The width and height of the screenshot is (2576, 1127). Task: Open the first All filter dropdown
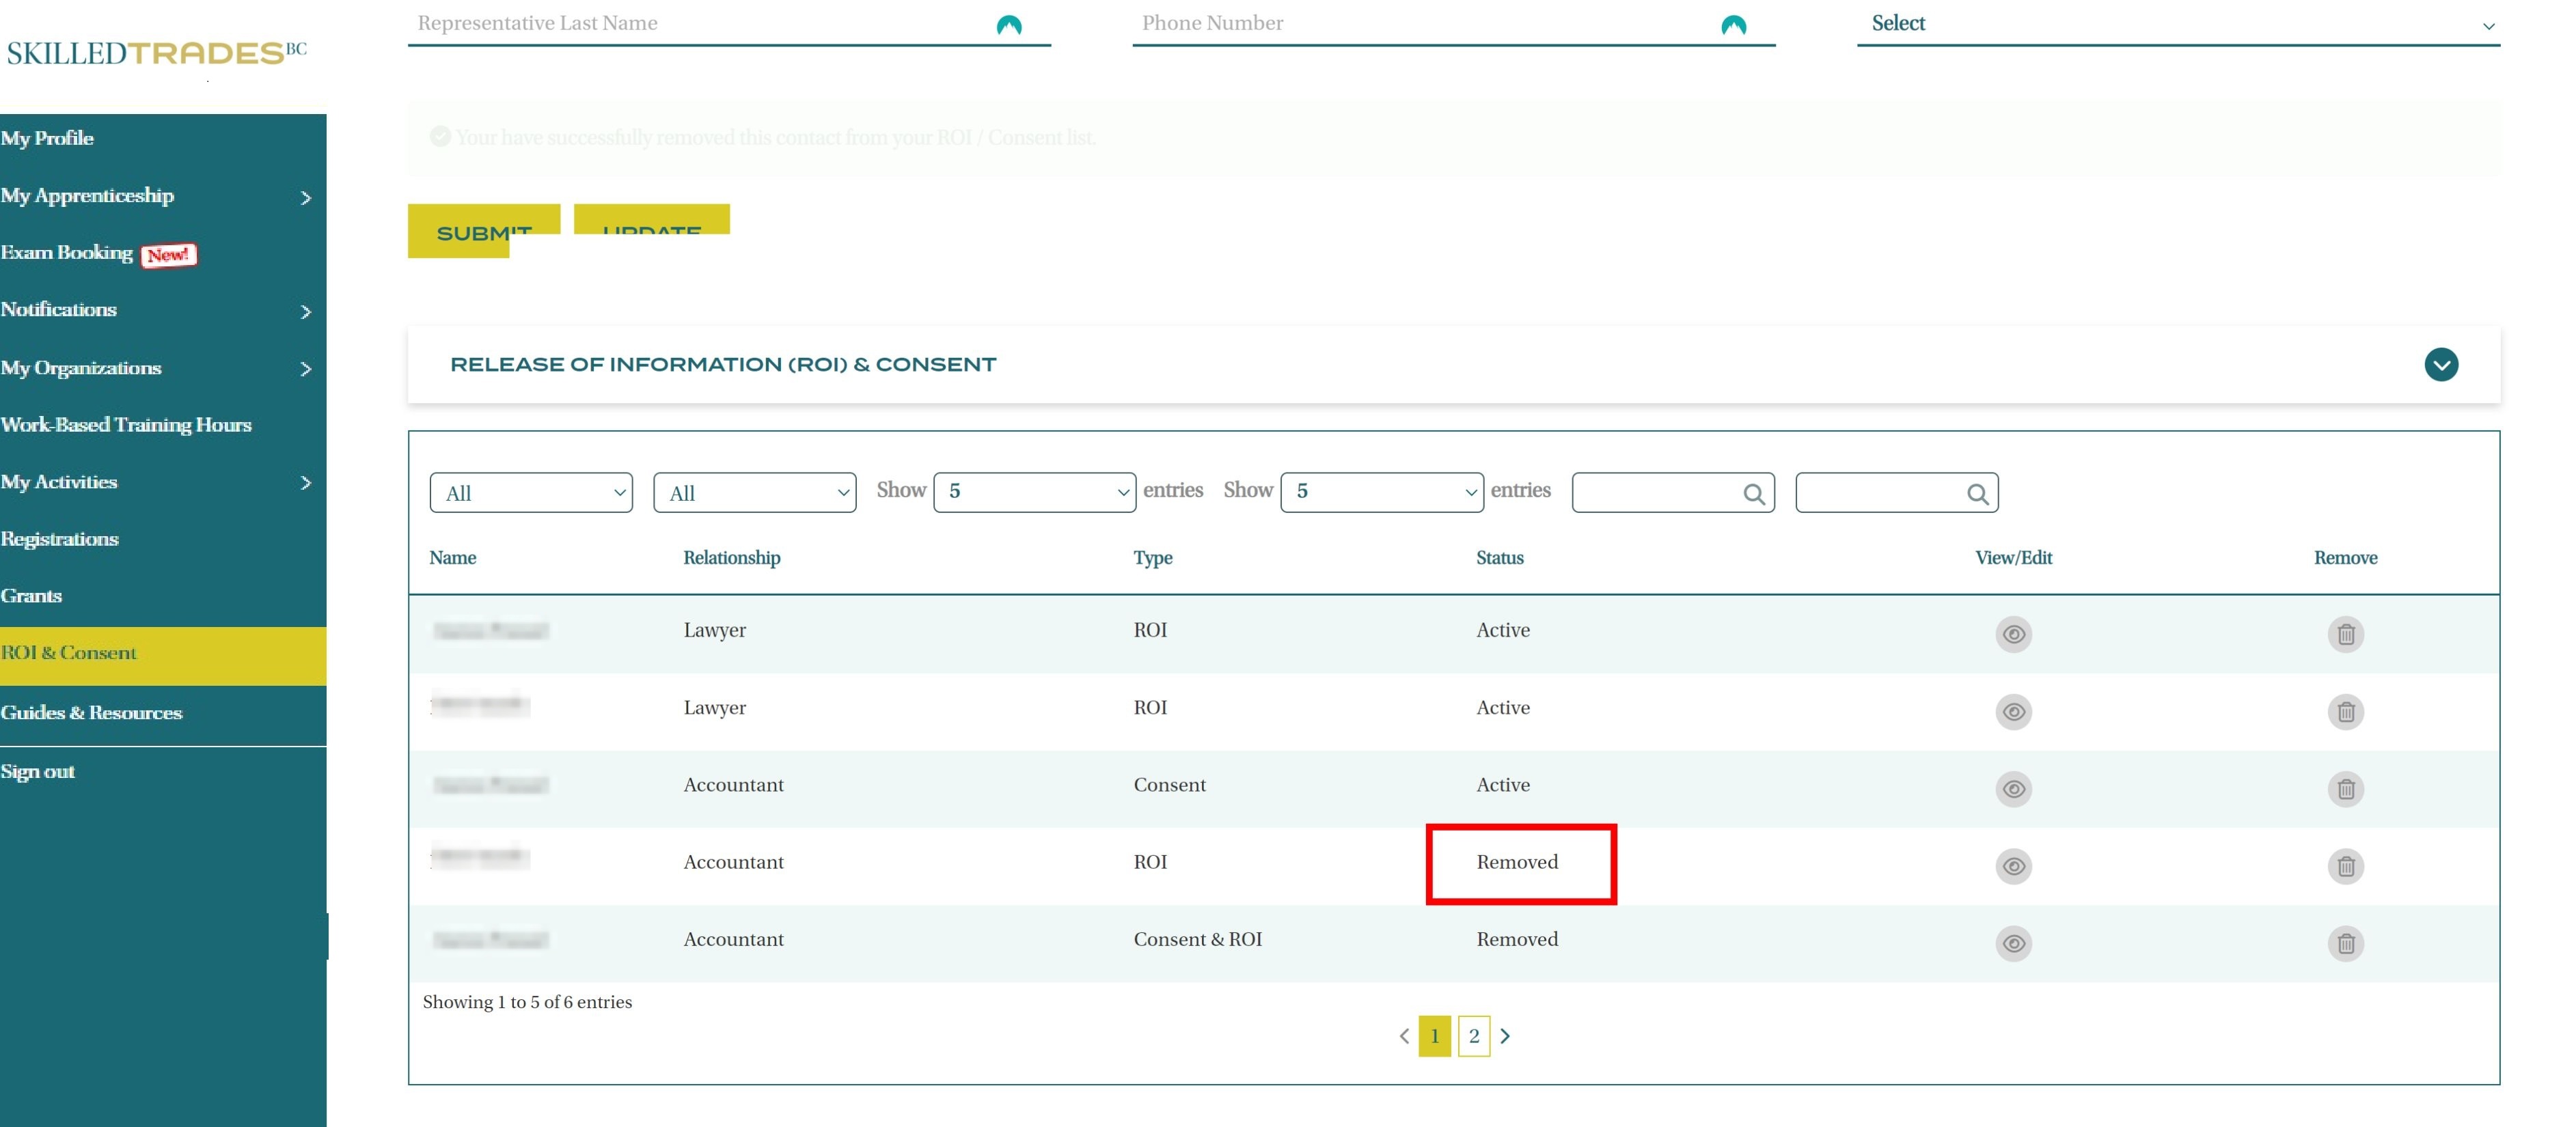[531, 493]
